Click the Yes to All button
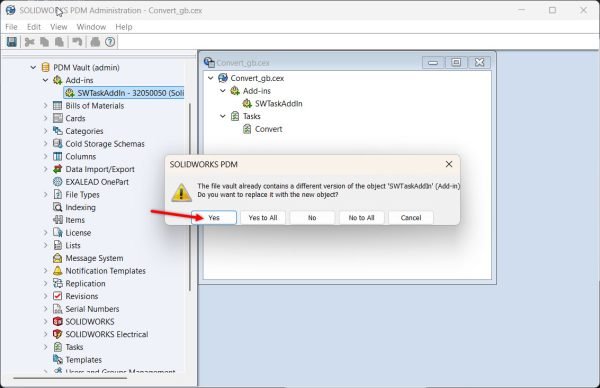600x388 pixels. click(x=263, y=218)
